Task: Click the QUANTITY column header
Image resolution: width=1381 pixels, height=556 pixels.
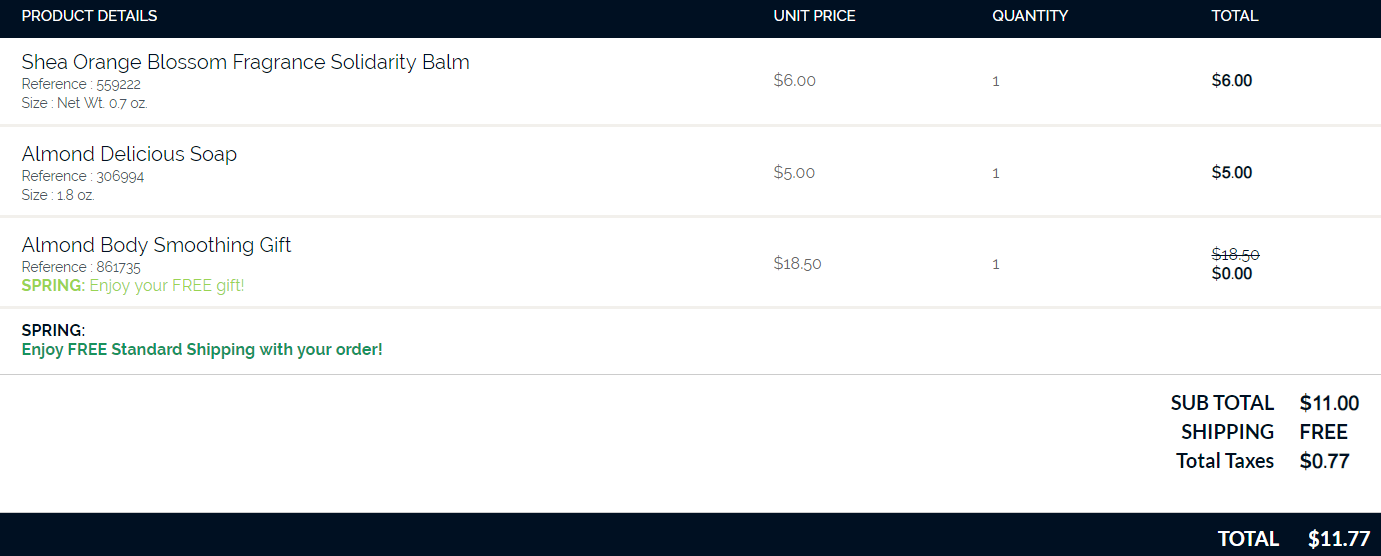Action: [1030, 16]
